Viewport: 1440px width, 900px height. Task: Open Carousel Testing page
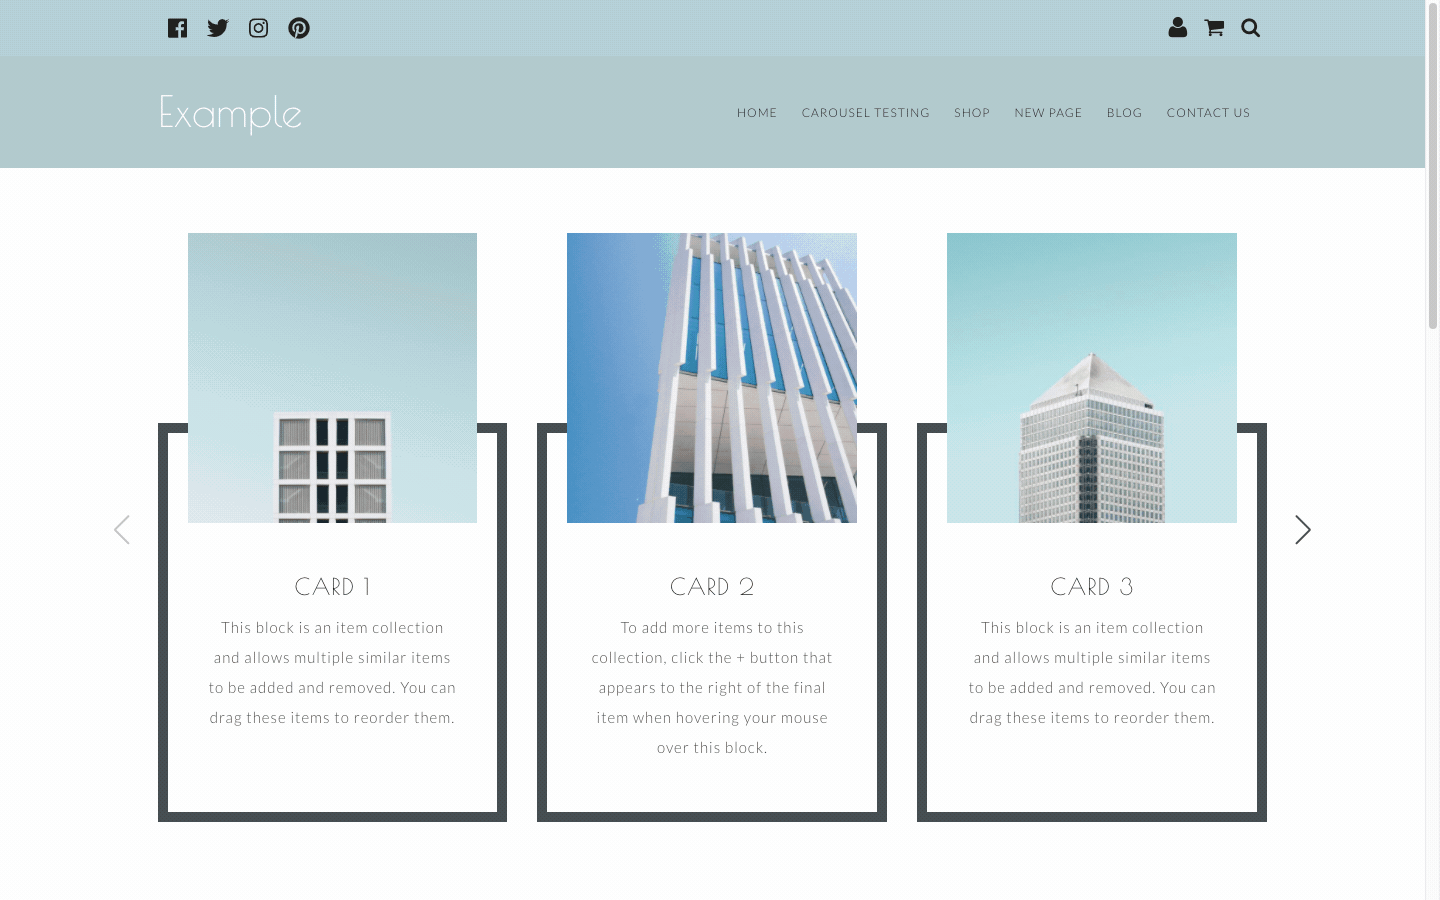(x=866, y=113)
